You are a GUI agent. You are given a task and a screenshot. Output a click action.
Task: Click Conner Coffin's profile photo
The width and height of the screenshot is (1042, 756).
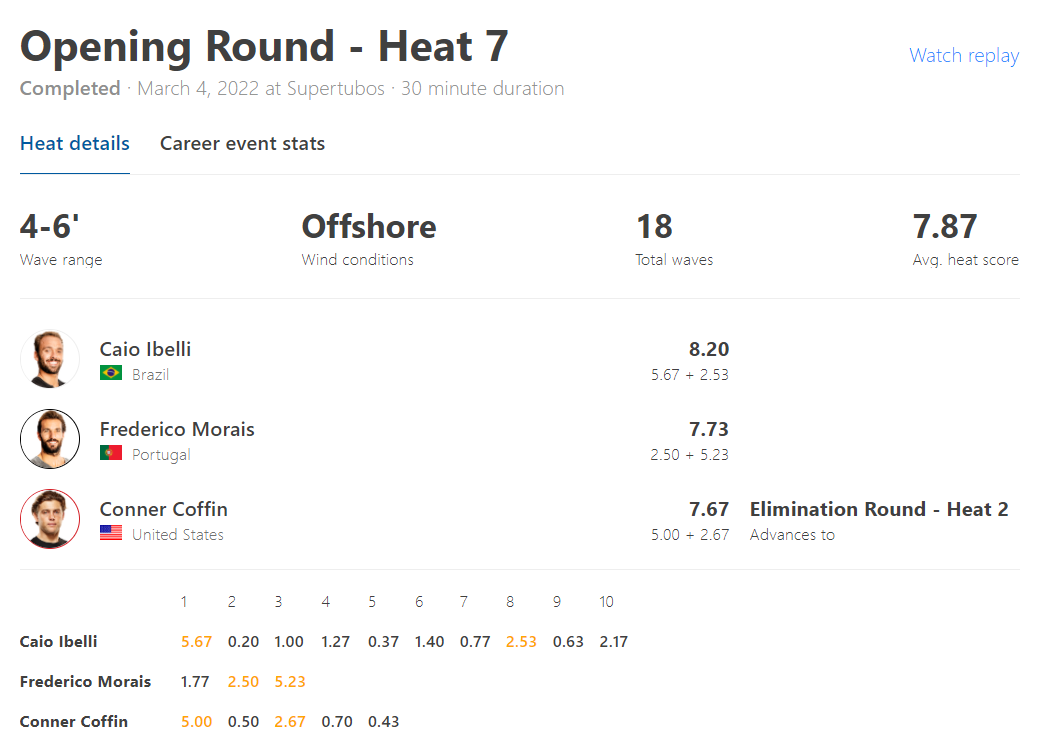(x=50, y=519)
